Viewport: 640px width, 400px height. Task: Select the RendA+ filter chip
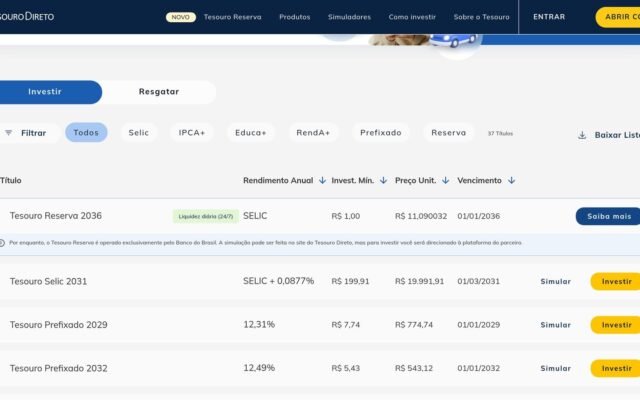click(313, 133)
